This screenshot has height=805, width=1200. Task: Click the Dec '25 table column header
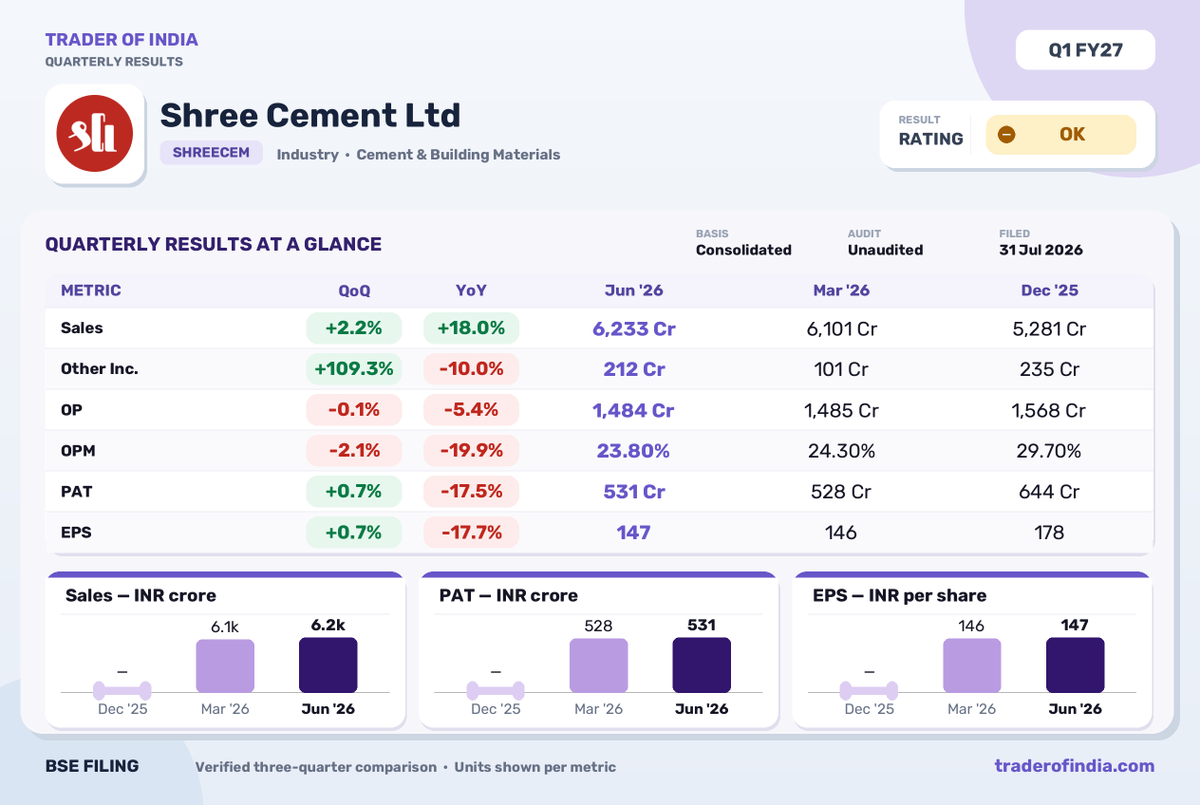[1049, 291]
